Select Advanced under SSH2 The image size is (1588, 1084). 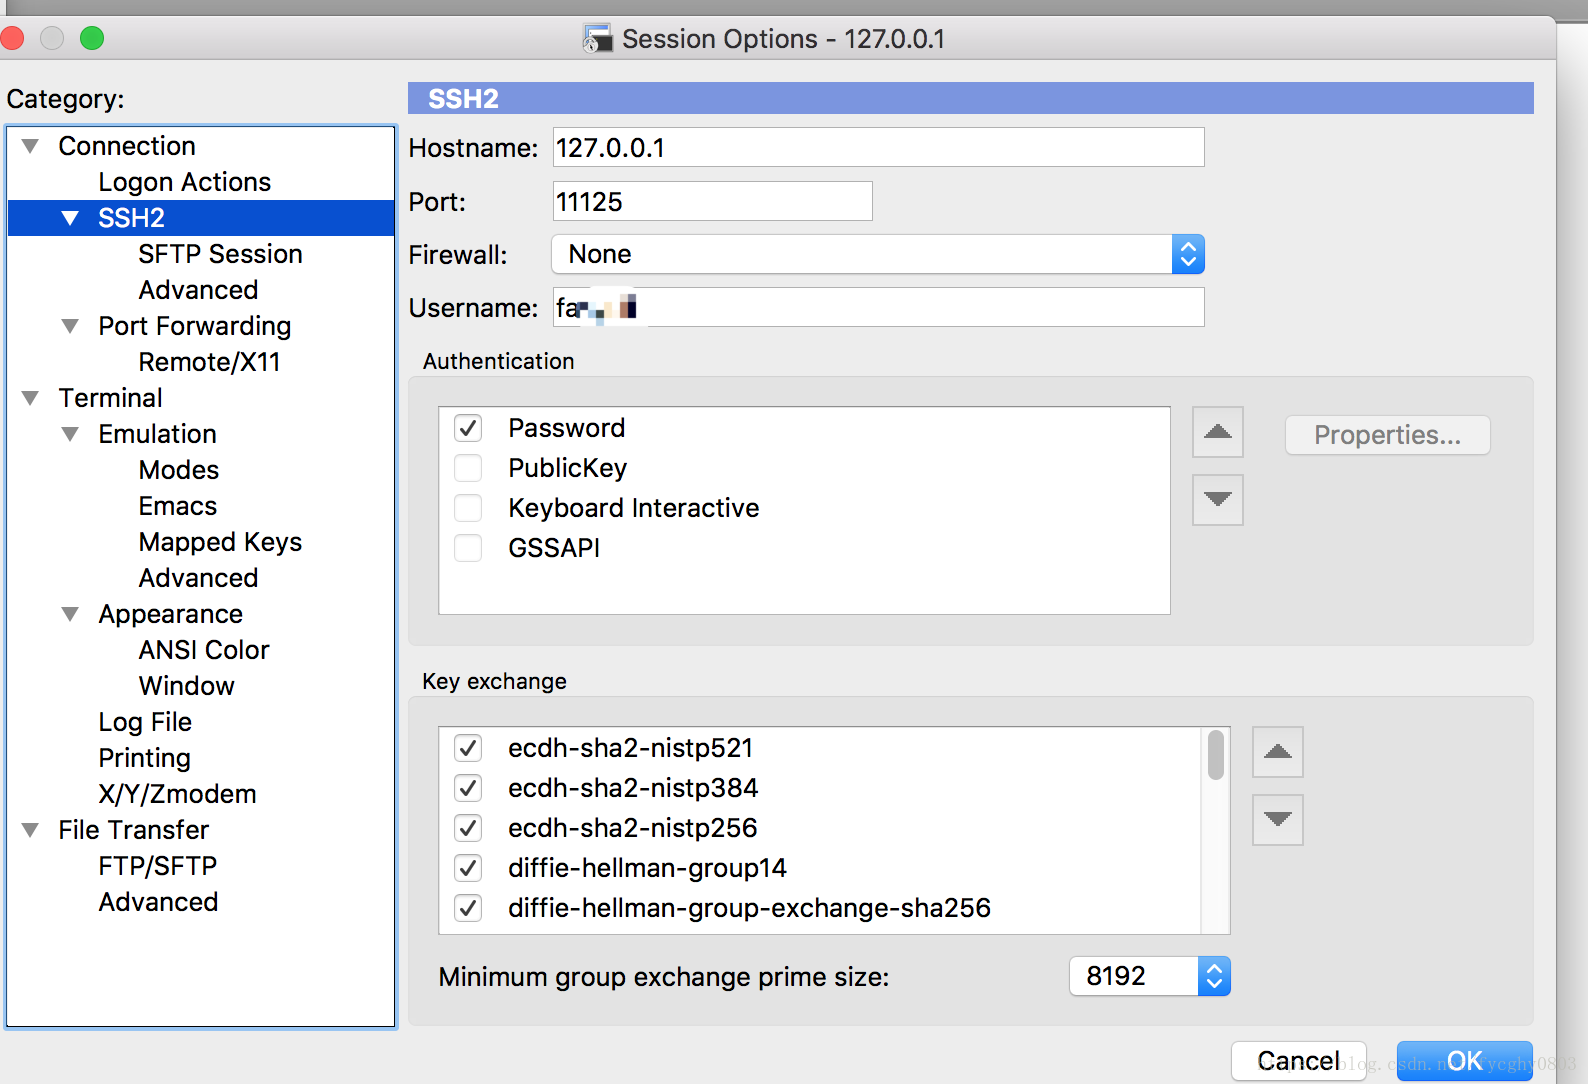pyautogui.click(x=199, y=290)
